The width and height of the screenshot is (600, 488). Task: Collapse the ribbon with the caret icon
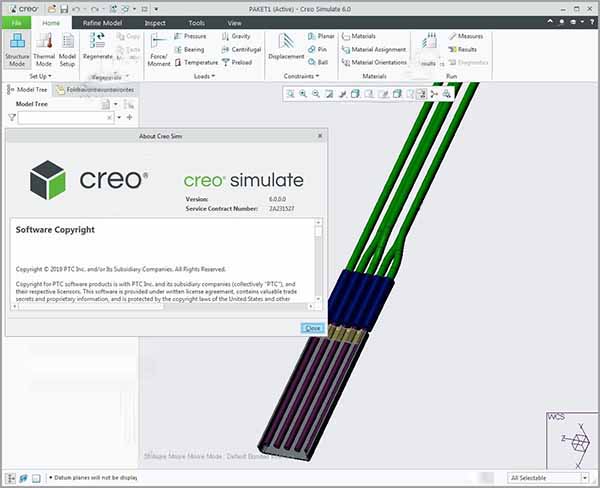point(550,22)
